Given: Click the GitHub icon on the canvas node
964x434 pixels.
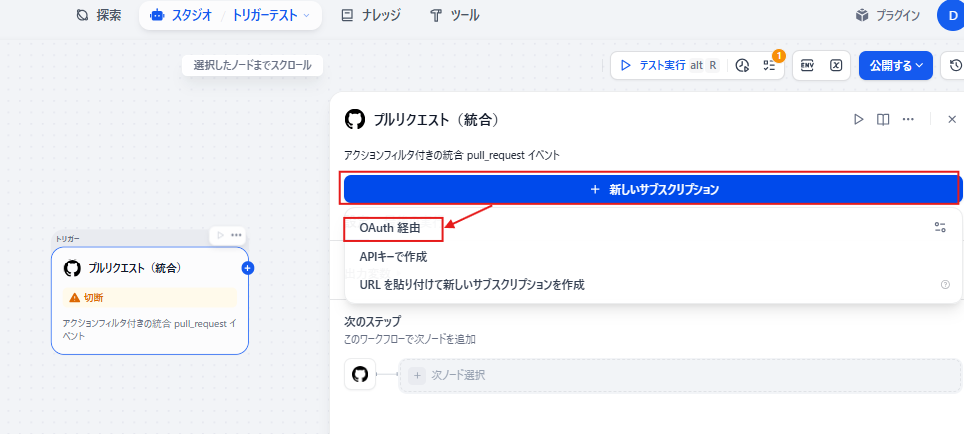Looking at the screenshot, I should (x=72, y=269).
